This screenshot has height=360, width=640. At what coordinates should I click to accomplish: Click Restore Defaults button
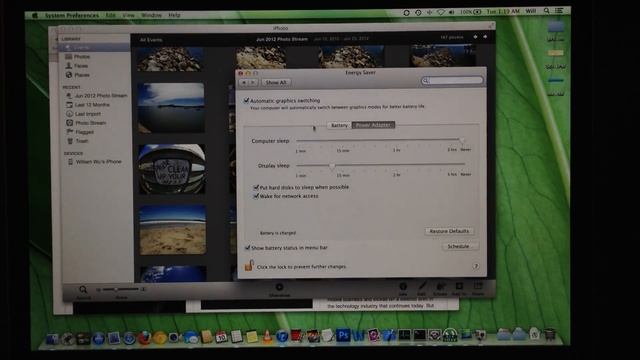pos(449,231)
